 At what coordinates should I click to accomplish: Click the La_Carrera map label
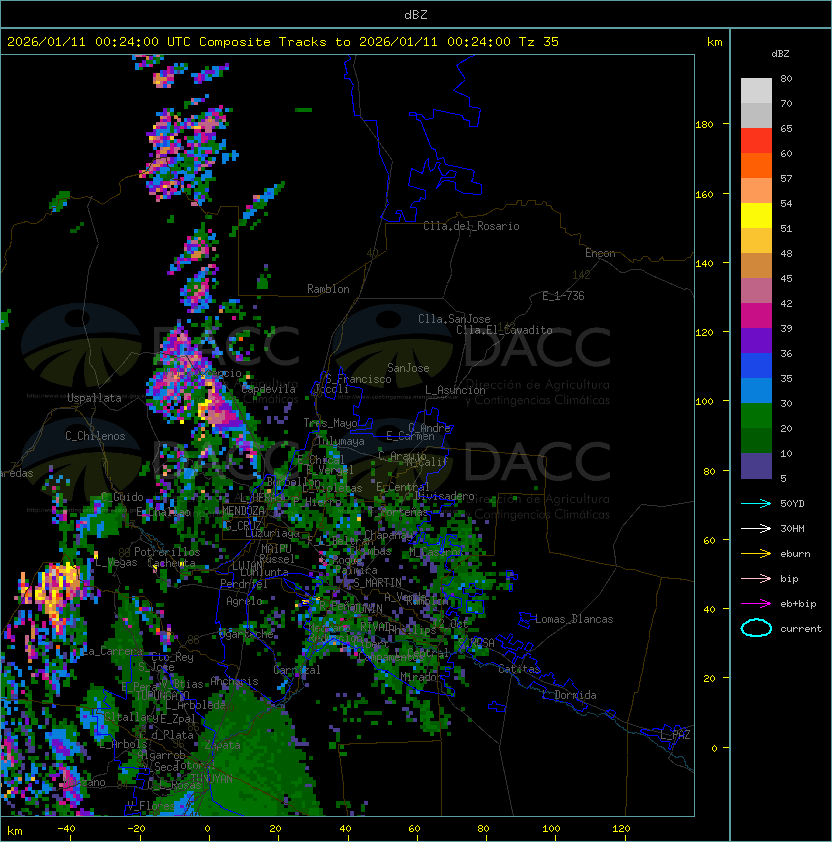112,651
